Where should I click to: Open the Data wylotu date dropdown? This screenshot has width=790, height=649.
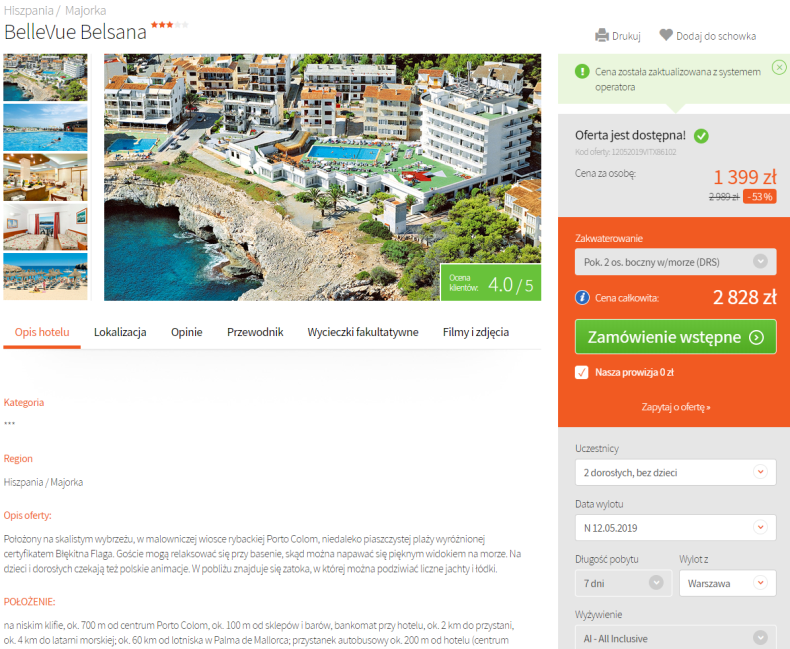675,528
